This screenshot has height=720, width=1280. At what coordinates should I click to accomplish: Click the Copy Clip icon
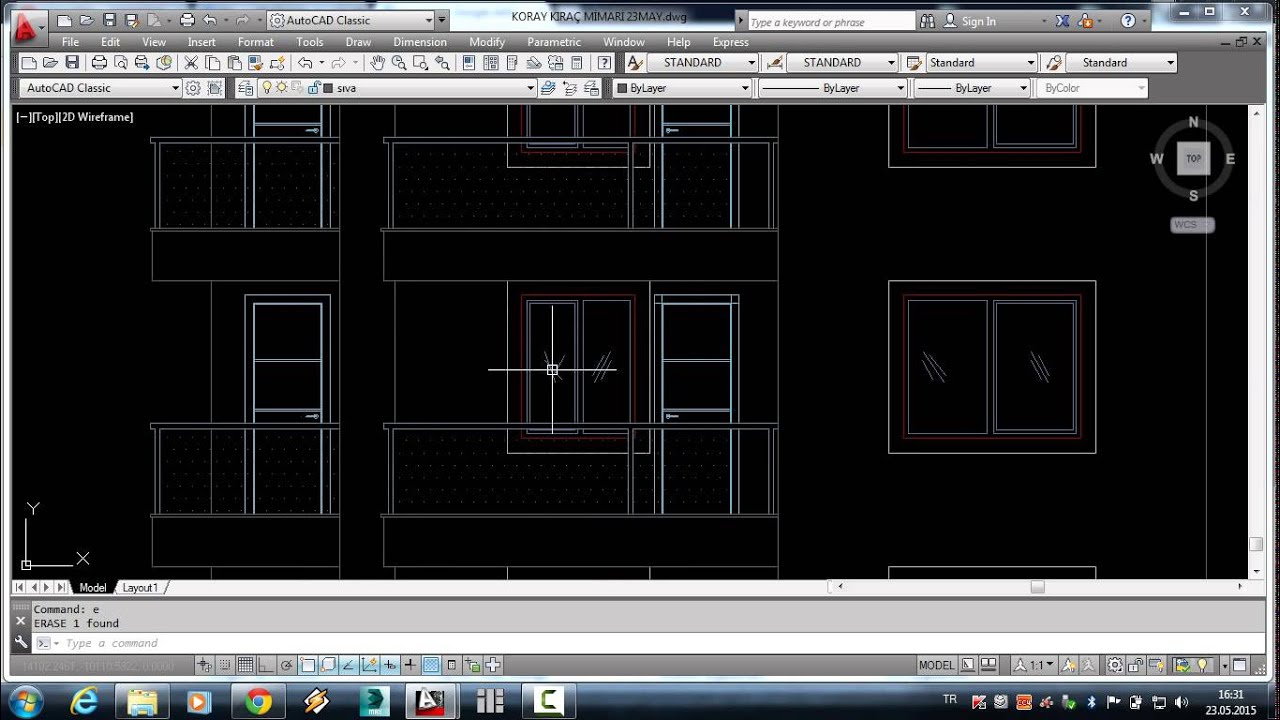click(x=213, y=62)
